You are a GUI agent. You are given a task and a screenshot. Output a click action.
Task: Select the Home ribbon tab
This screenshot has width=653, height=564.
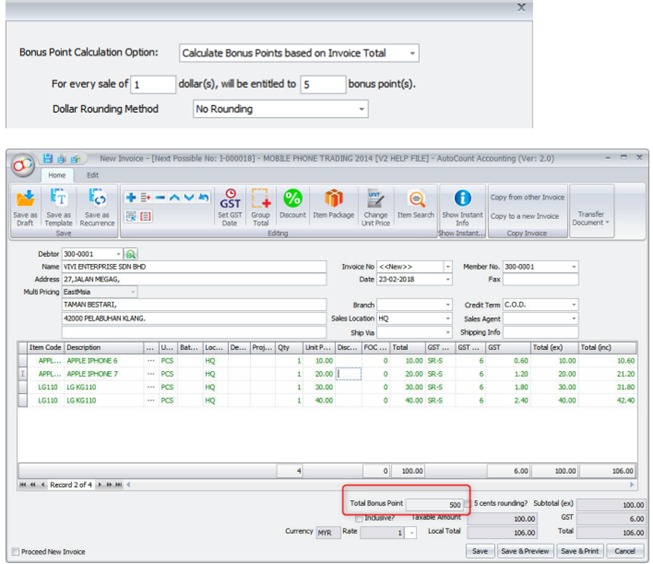point(57,174)
